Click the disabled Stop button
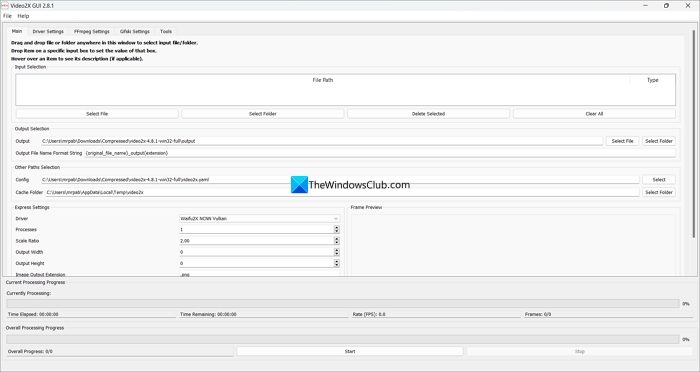Image resolution: width=700 pixels, height=372 pixels. pos(579,351)
